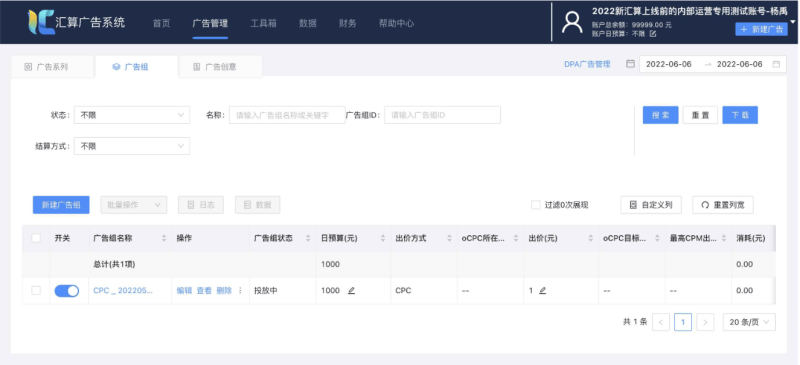
Task: Click the end date 2022-06-06 field
Action: [x=740, y=64]
